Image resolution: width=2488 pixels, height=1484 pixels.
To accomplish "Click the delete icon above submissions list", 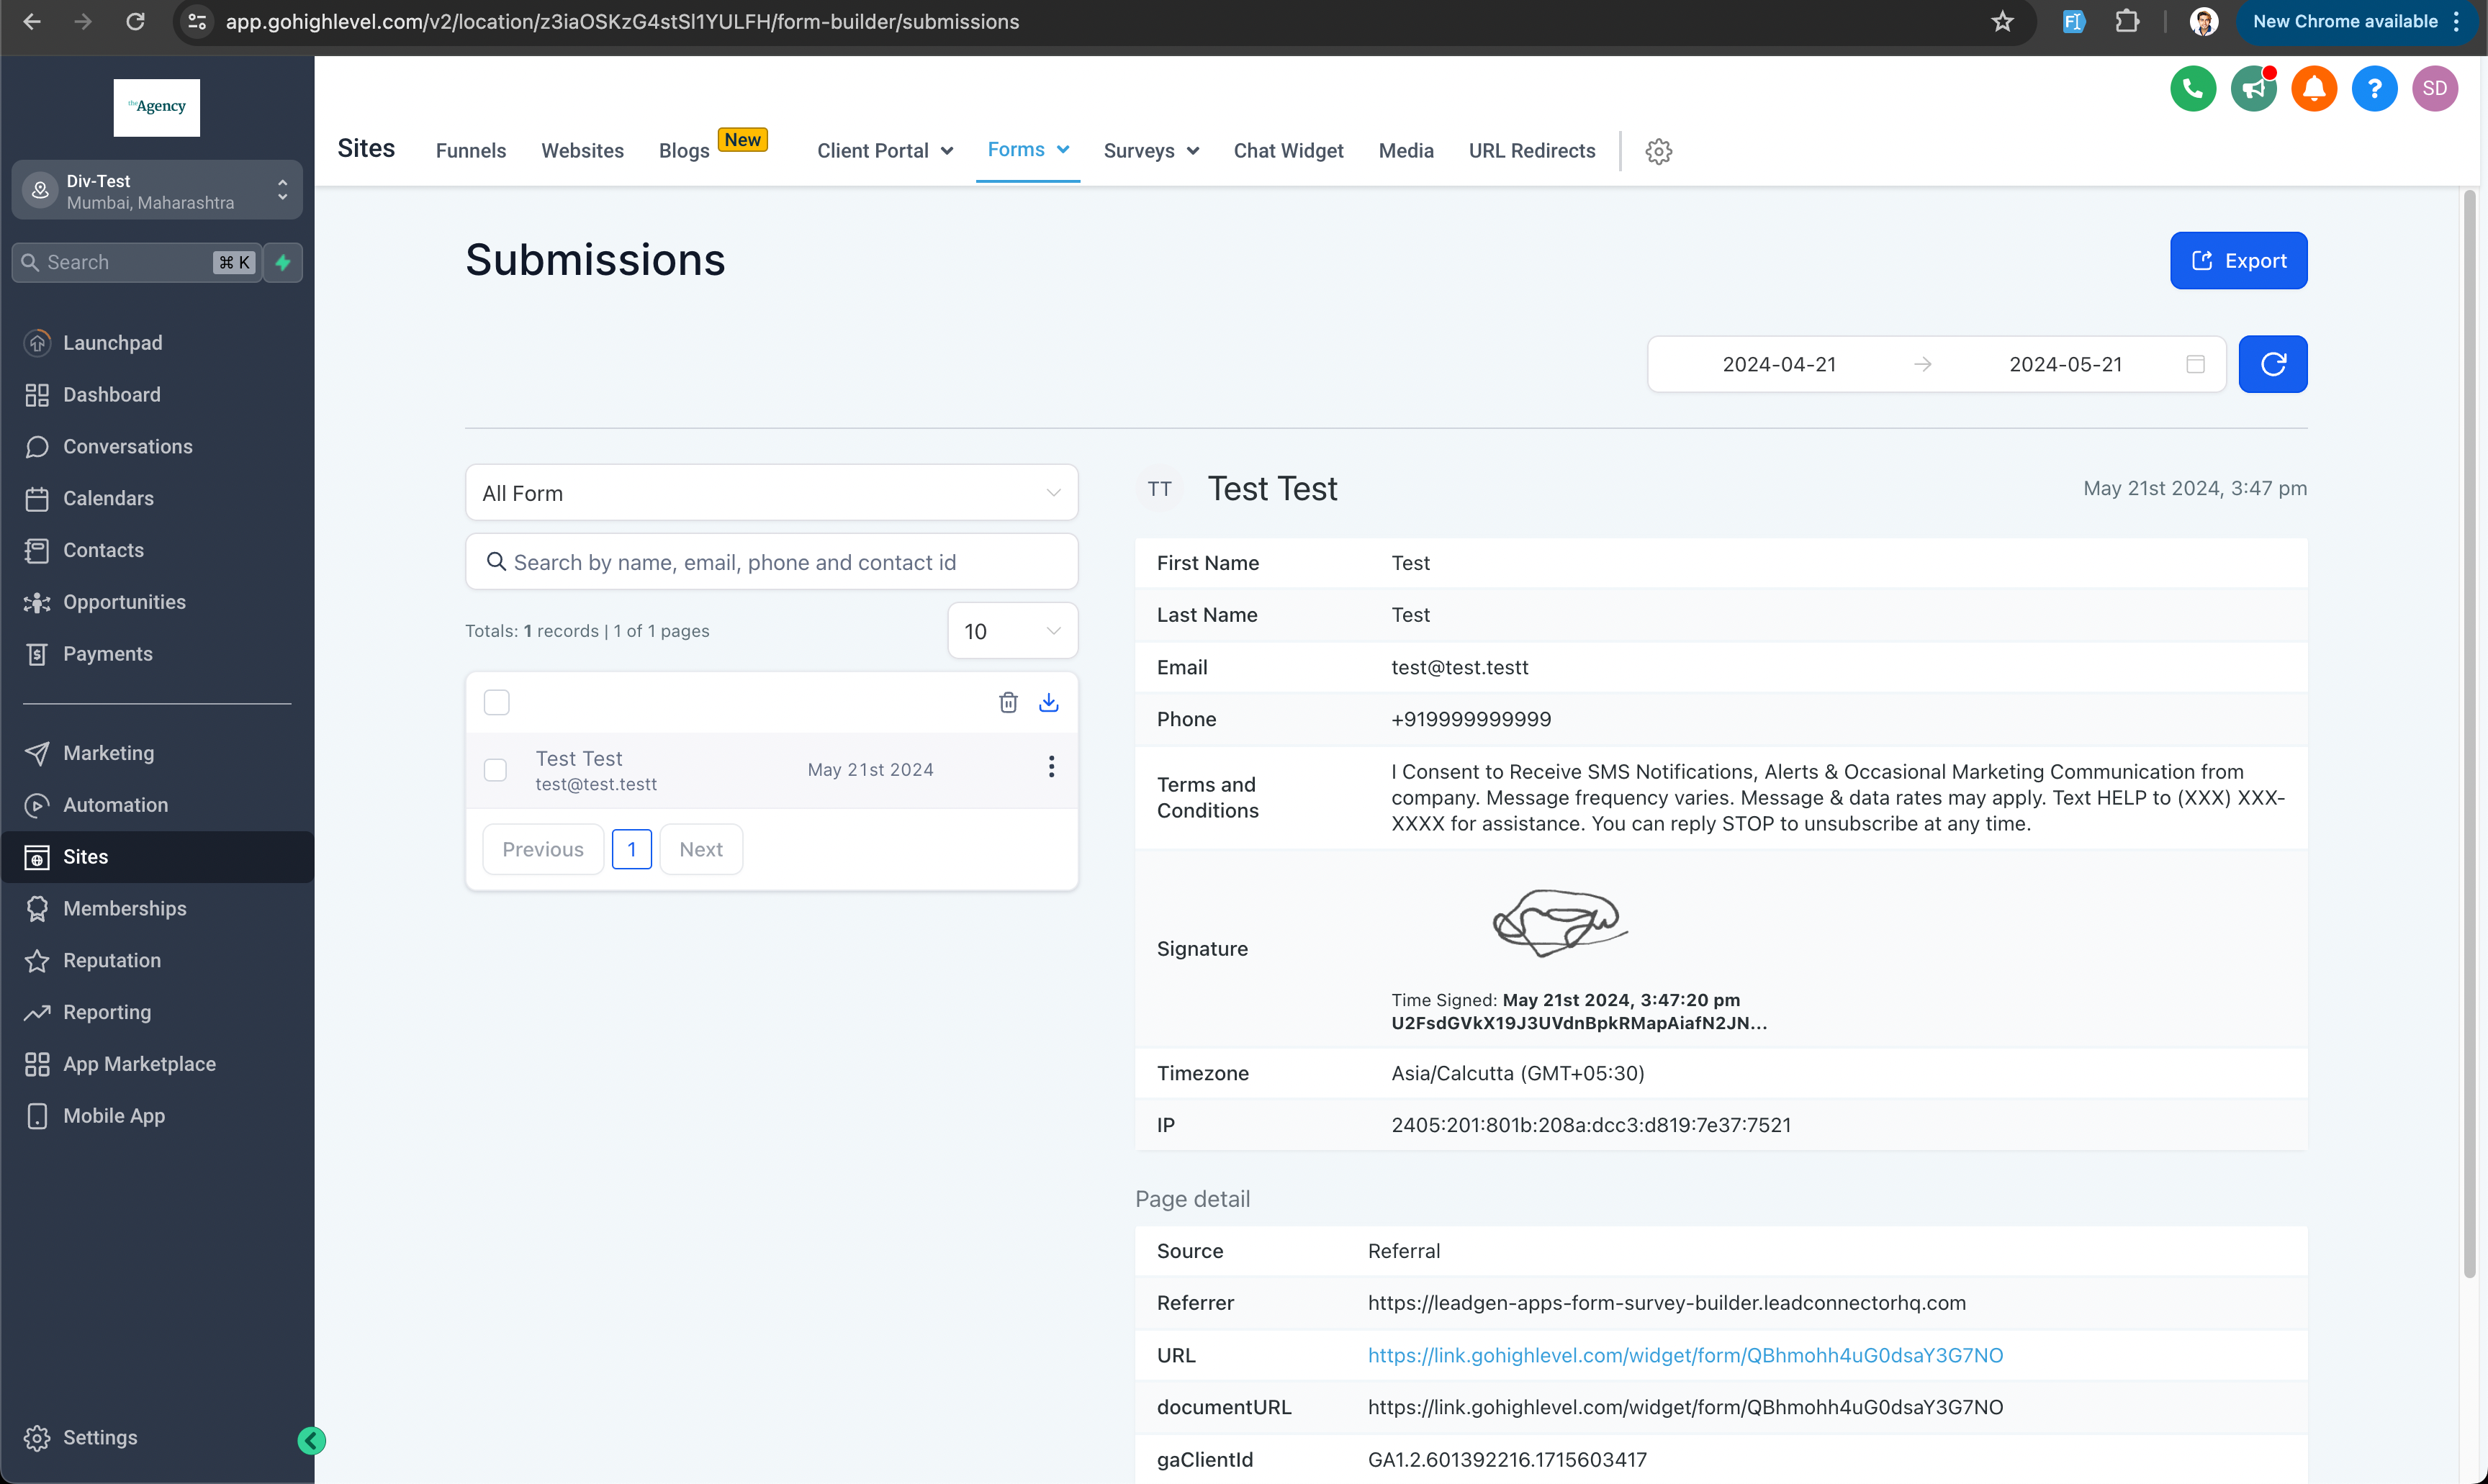I will [1007, 702].
